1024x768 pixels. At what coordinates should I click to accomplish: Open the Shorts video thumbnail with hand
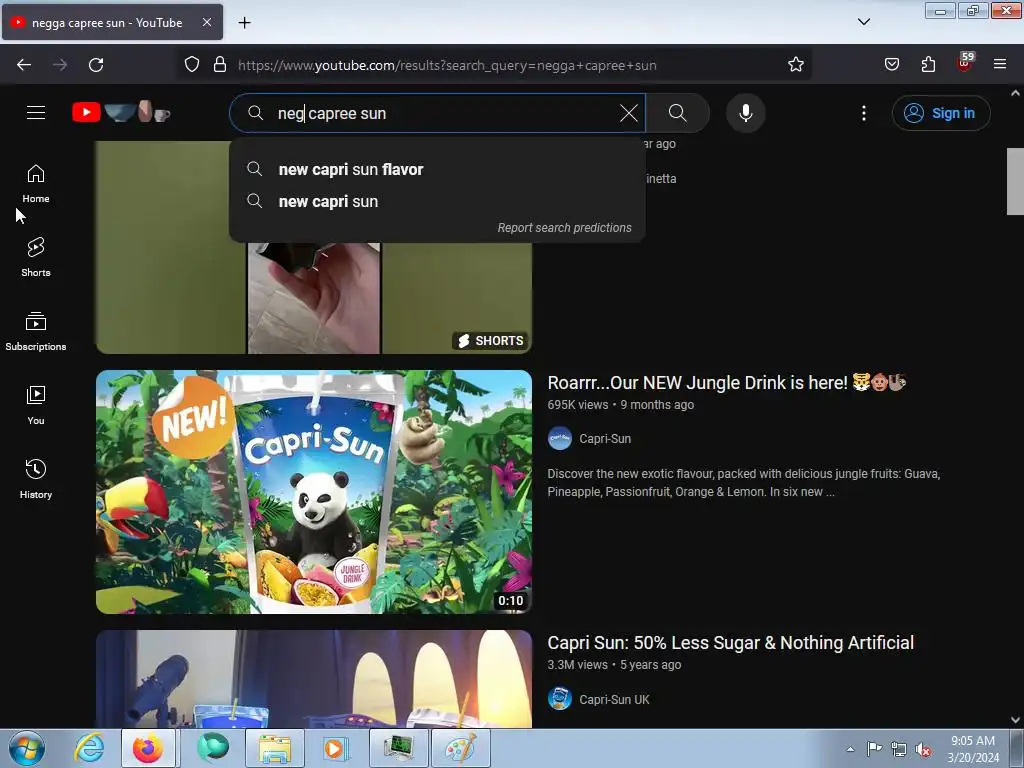pos(314,297)
